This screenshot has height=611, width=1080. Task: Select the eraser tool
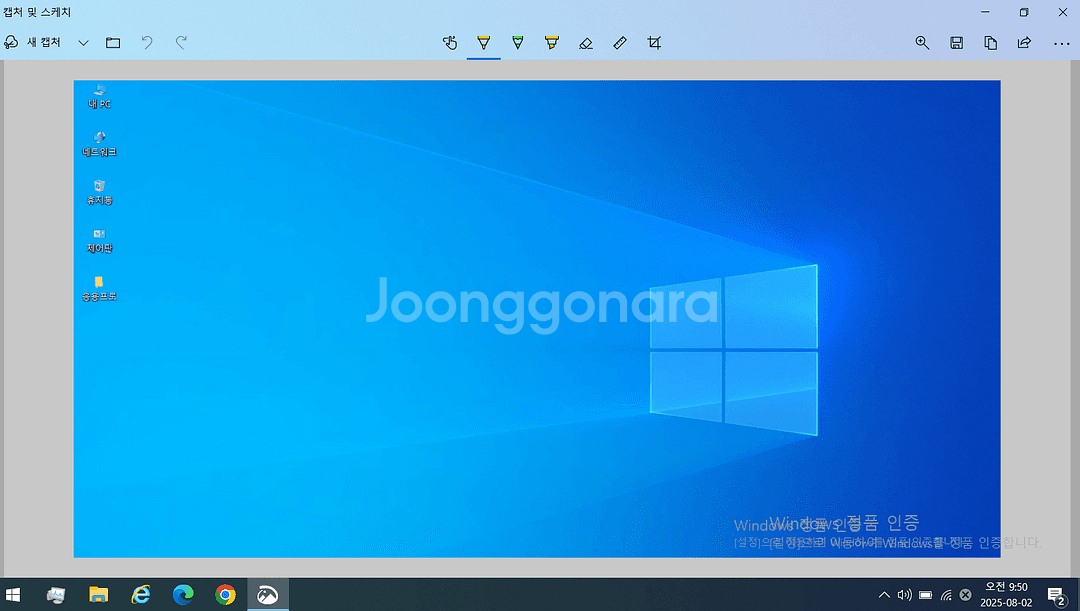[x=586, y=43]
